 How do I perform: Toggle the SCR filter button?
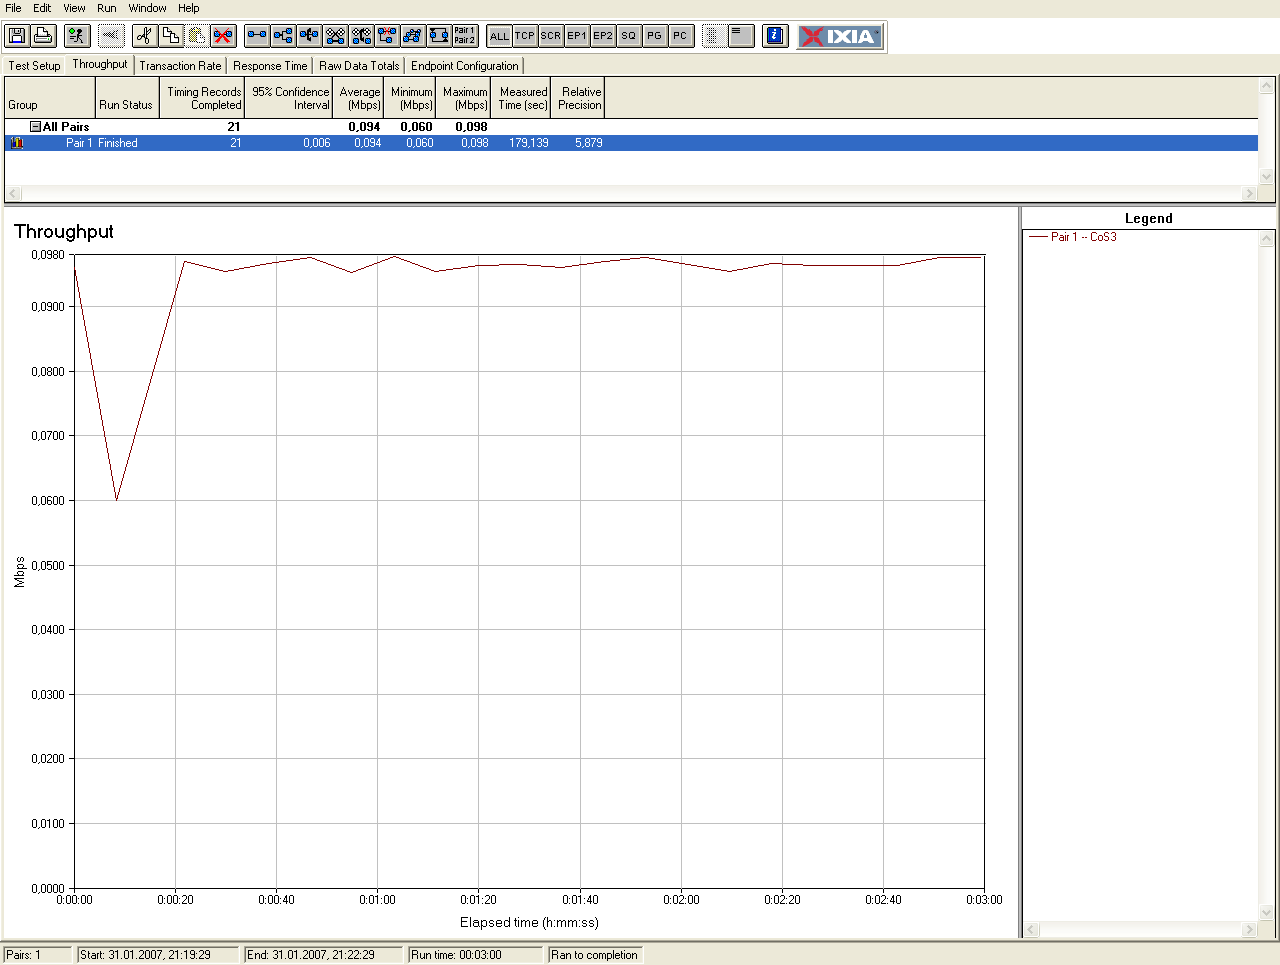[551, 36]
